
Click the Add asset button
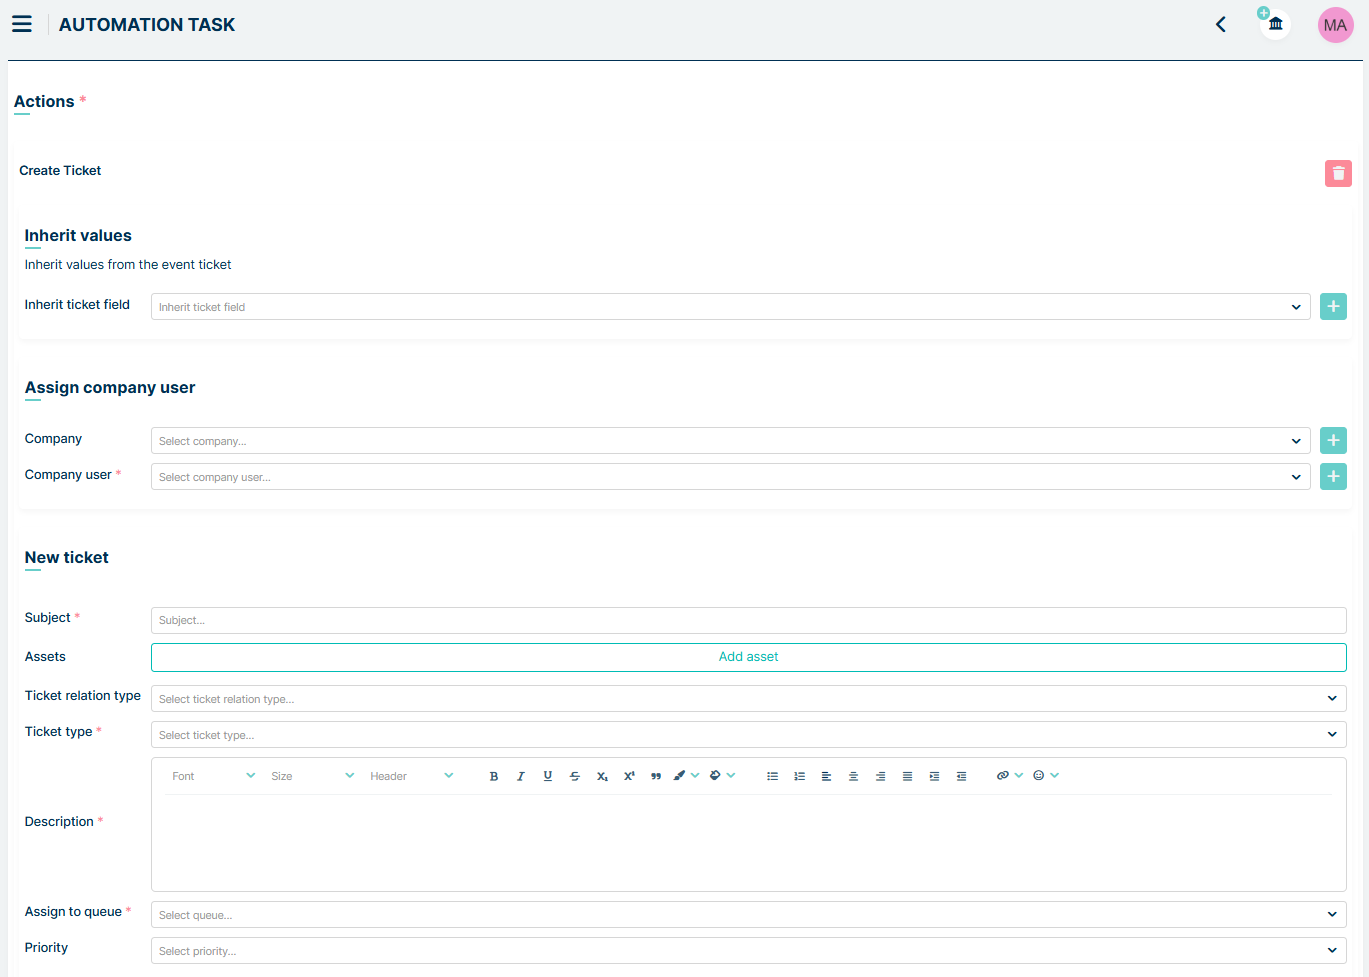coord(748,657)
